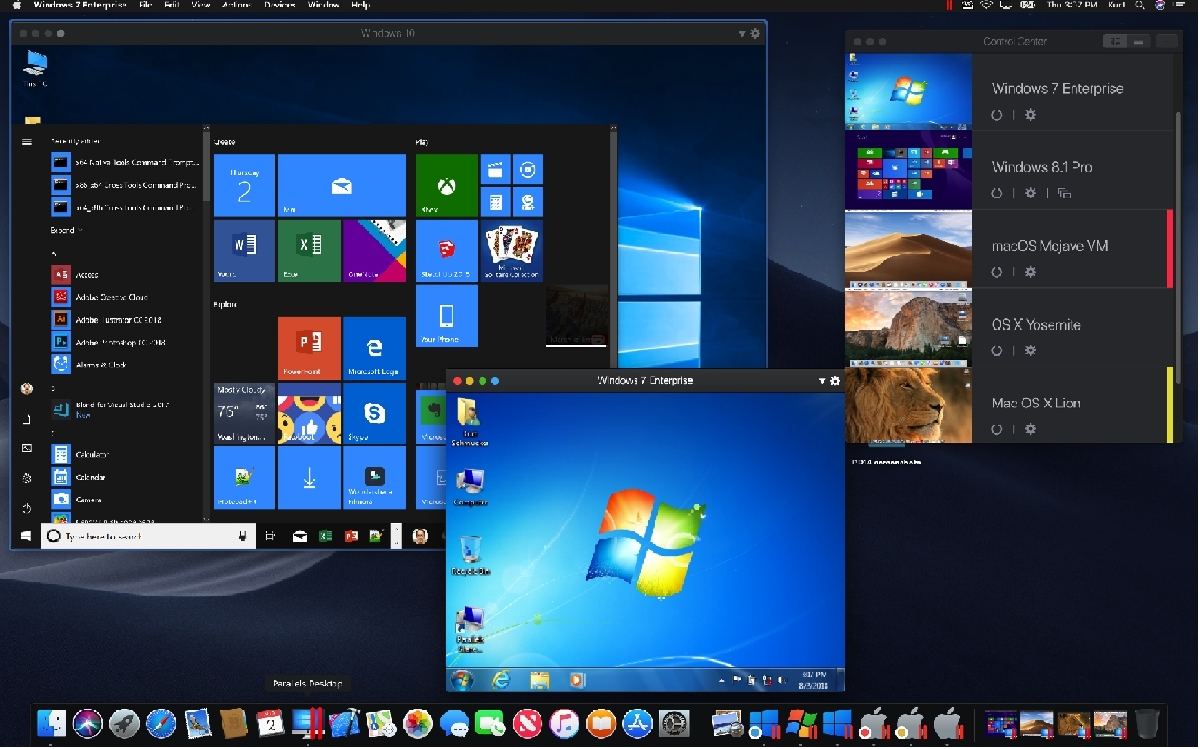Open the Actions menu in menu bar
This screenshot has width=1200, height=749.
pyautogui.click(x=236, y=5)
